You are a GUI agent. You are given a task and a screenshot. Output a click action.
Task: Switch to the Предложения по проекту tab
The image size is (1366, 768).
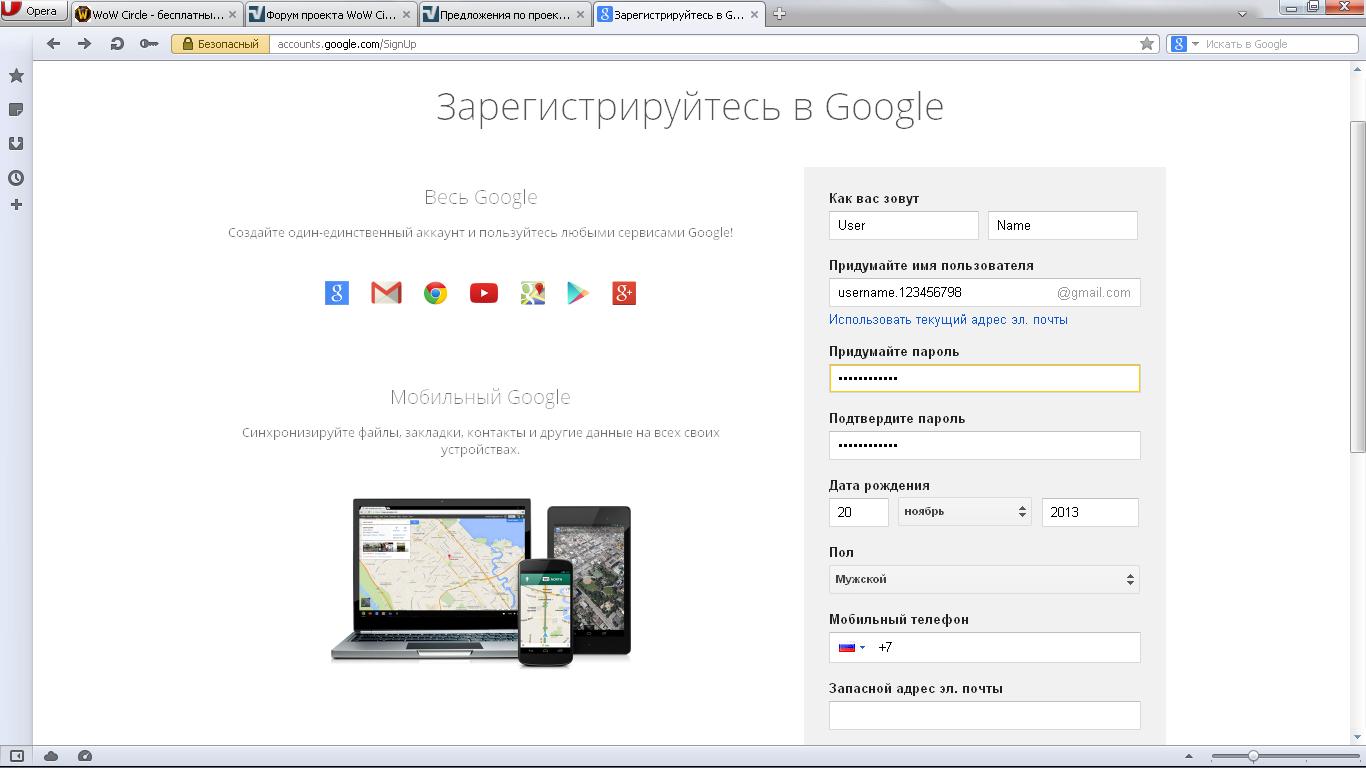click(504, 14)
